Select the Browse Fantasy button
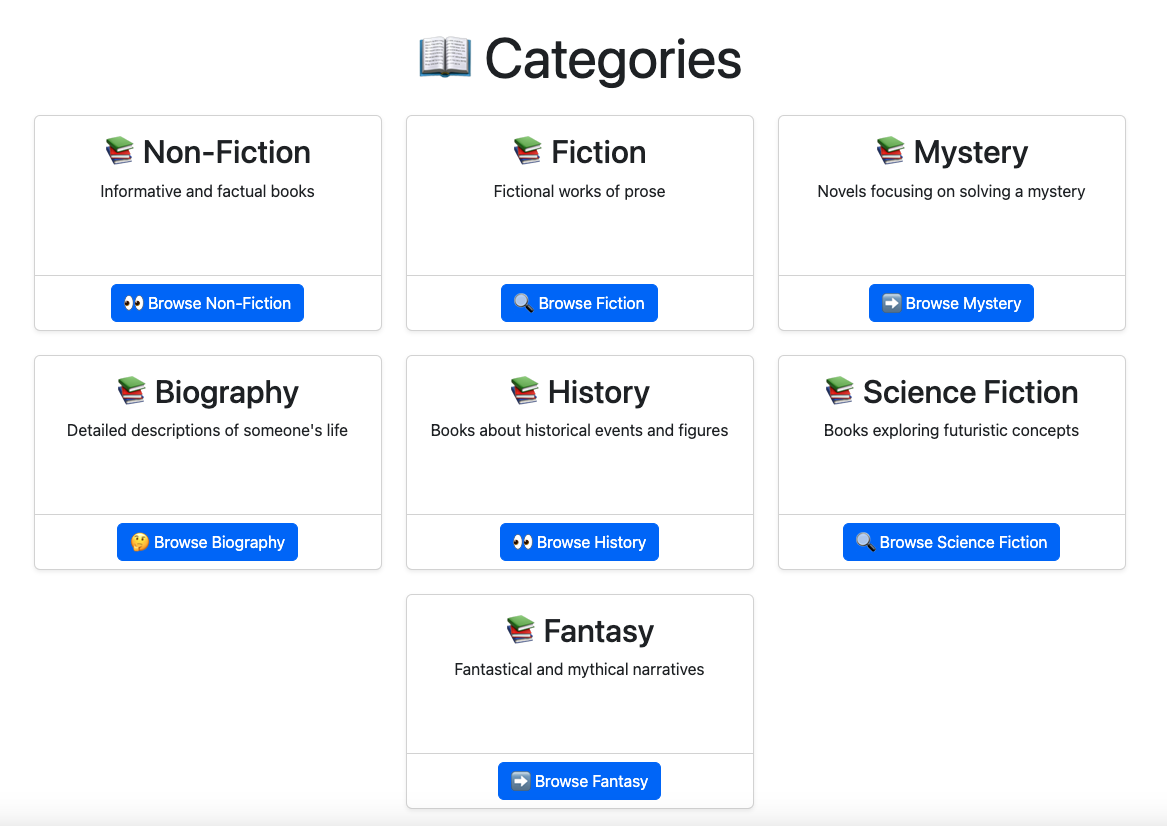Screen dimensions: 1167x826 click(x=579, y=781)
